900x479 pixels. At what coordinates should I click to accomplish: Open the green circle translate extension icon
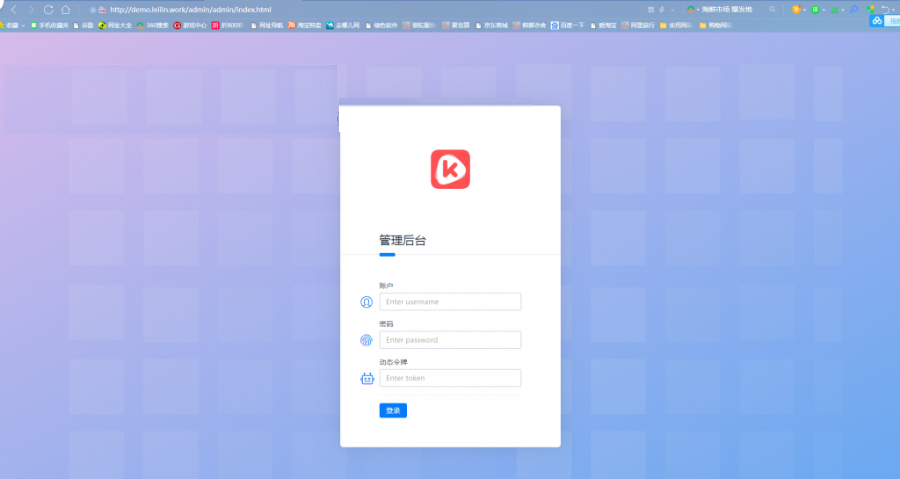point(815,10)
